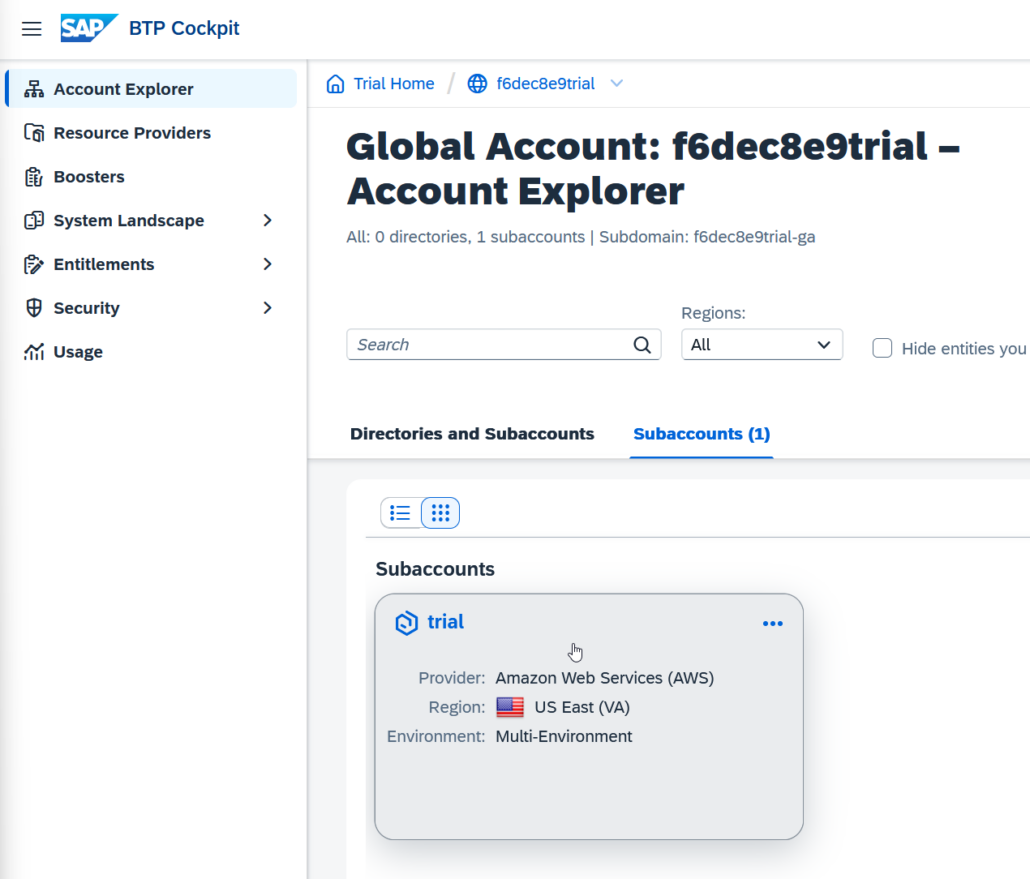Expand the Entitlements submenu
Screen dimensions: 1030x879
tap(267, 264)
